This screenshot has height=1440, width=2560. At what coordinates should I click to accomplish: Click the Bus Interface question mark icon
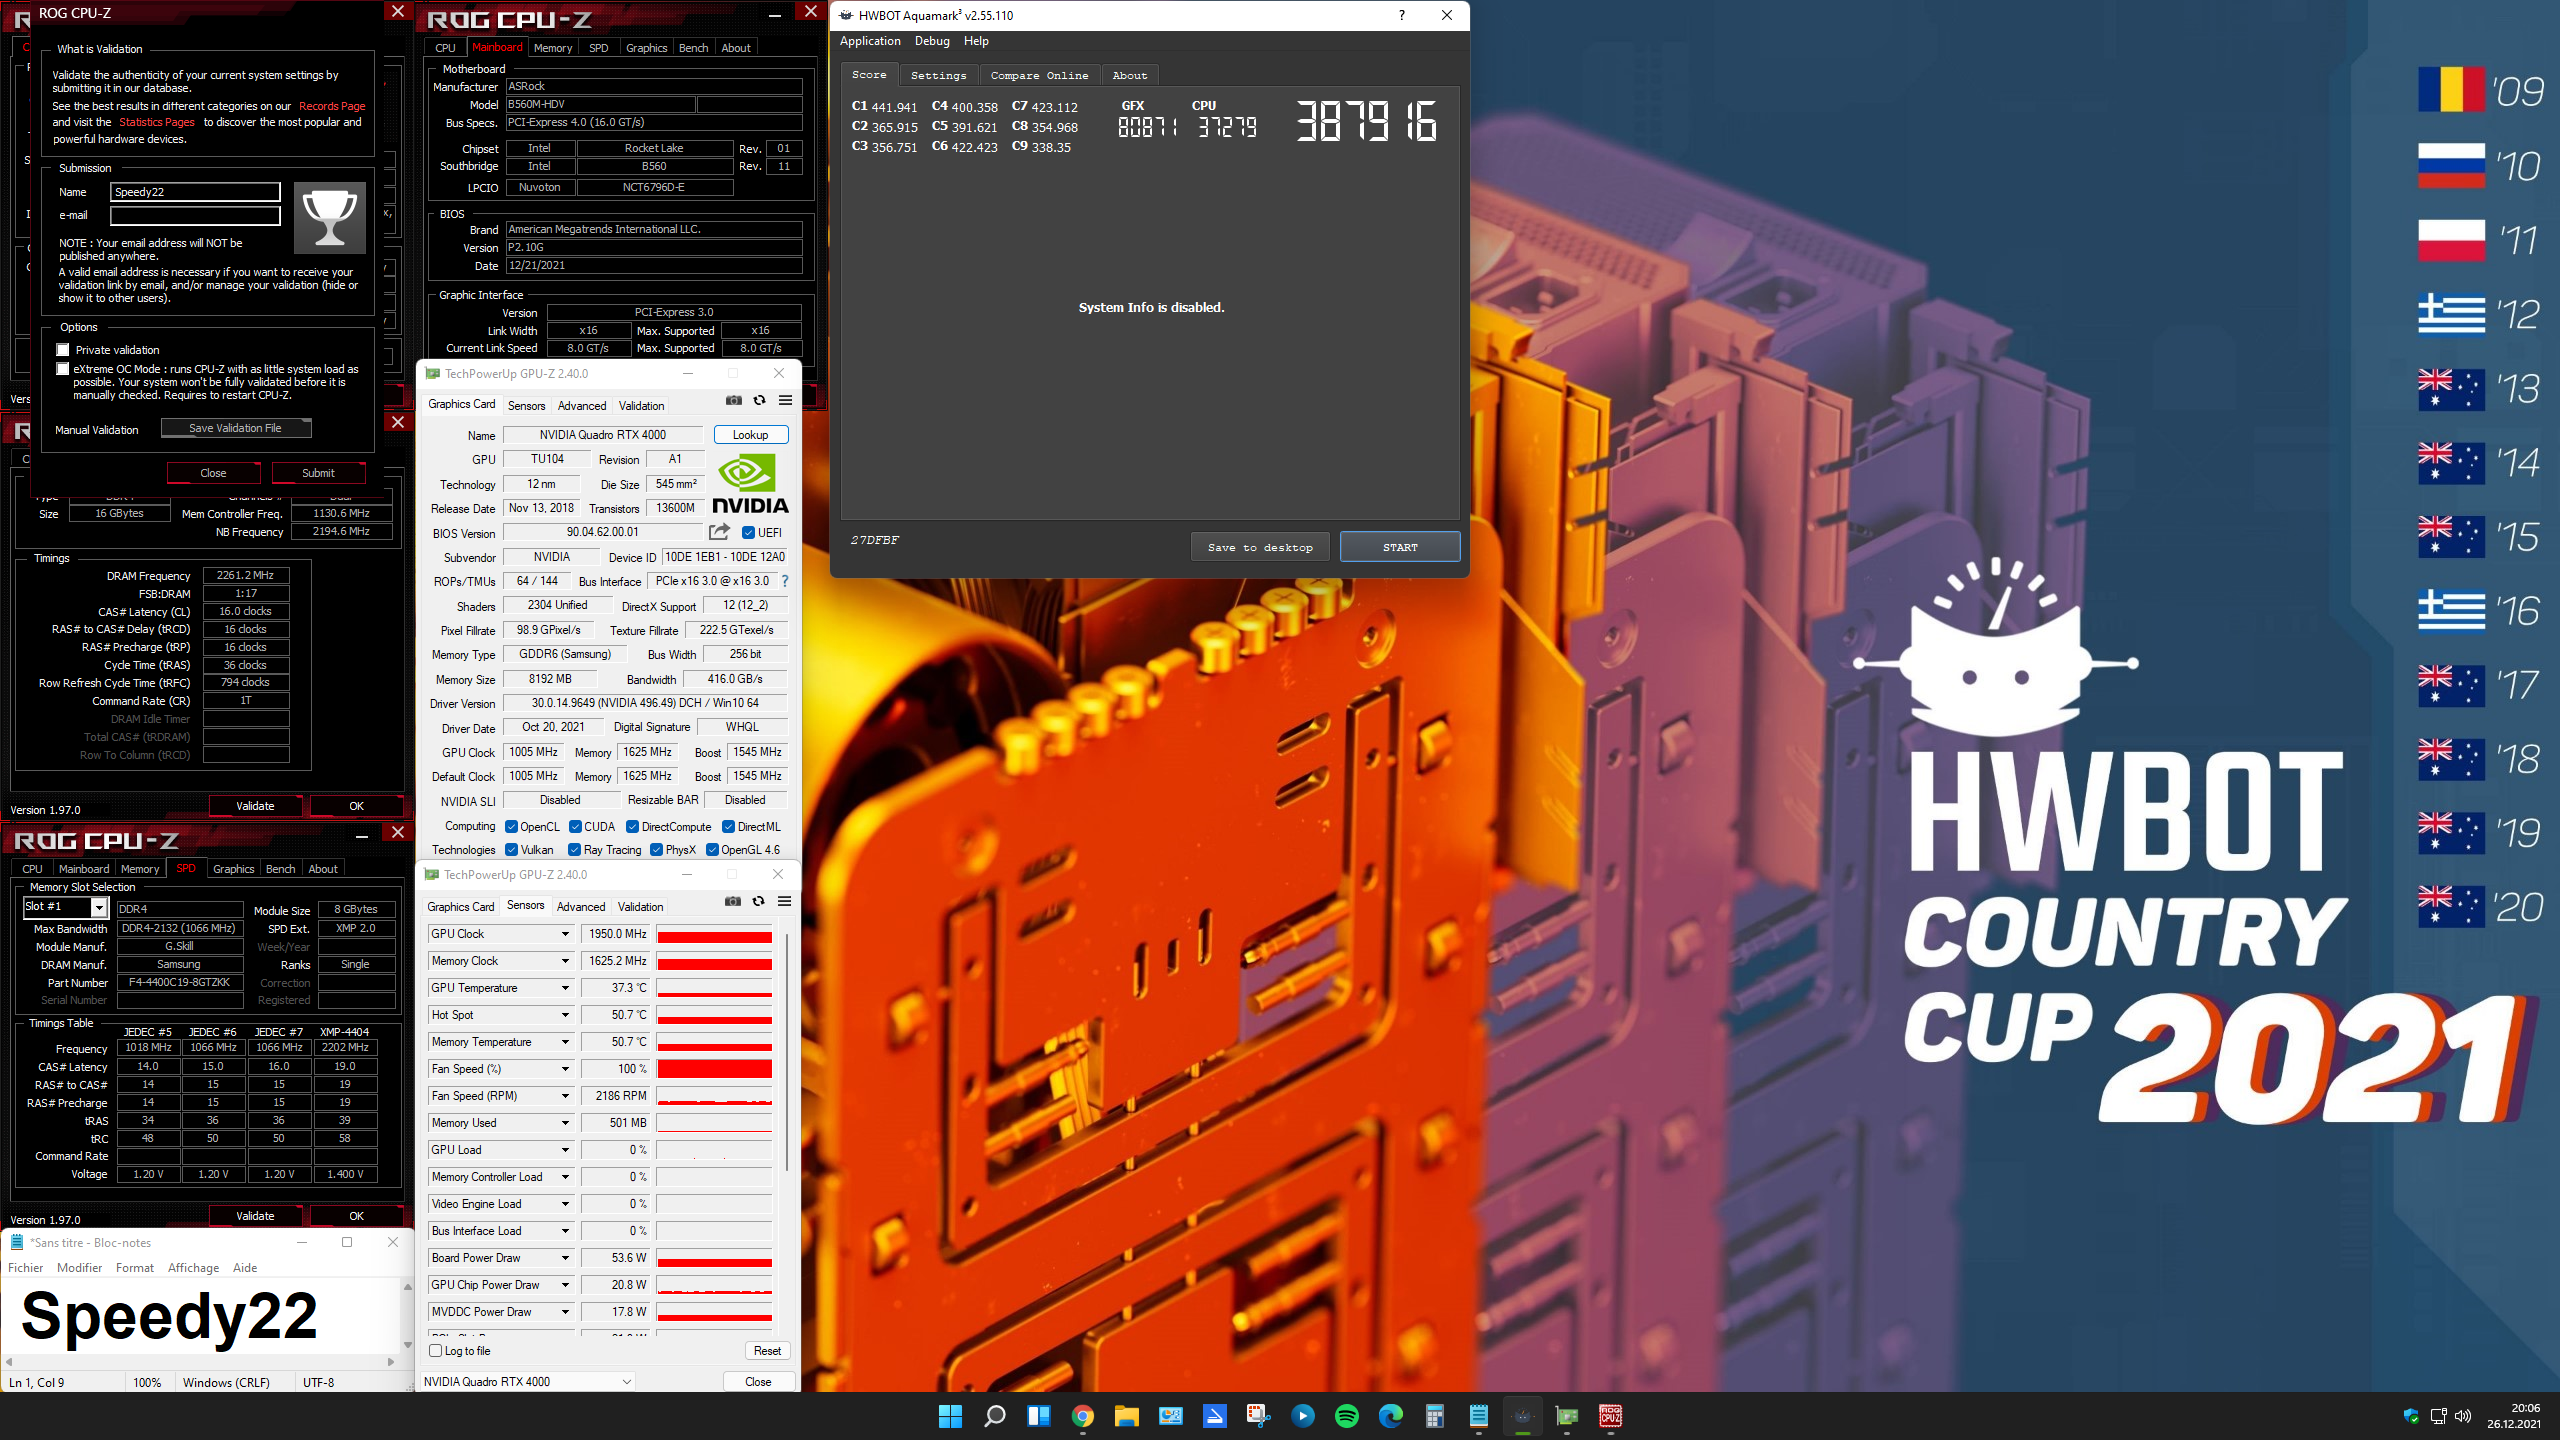click(x=785, y=581)
